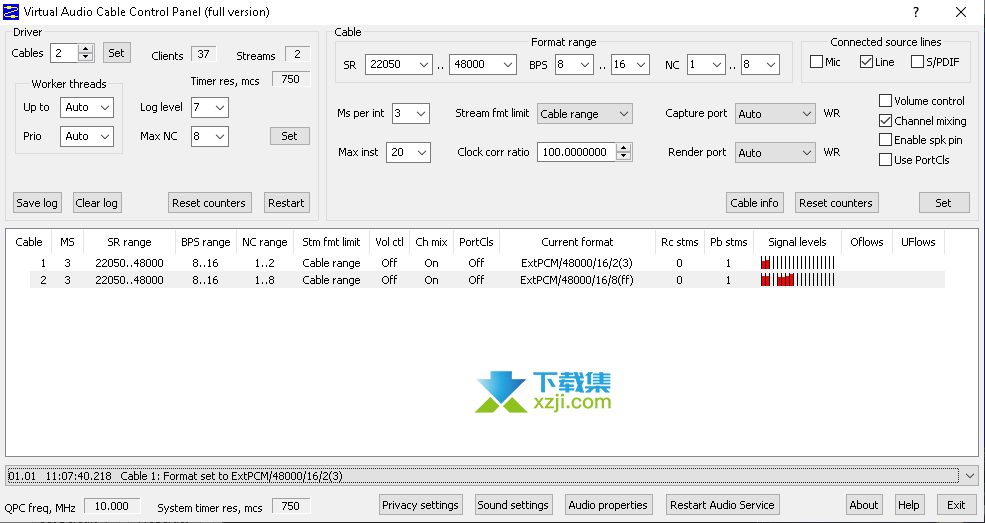The width and height of the screenshot is (985, 523).
Task: Open the Max inst dropdown
Action: tap(409, 153)
